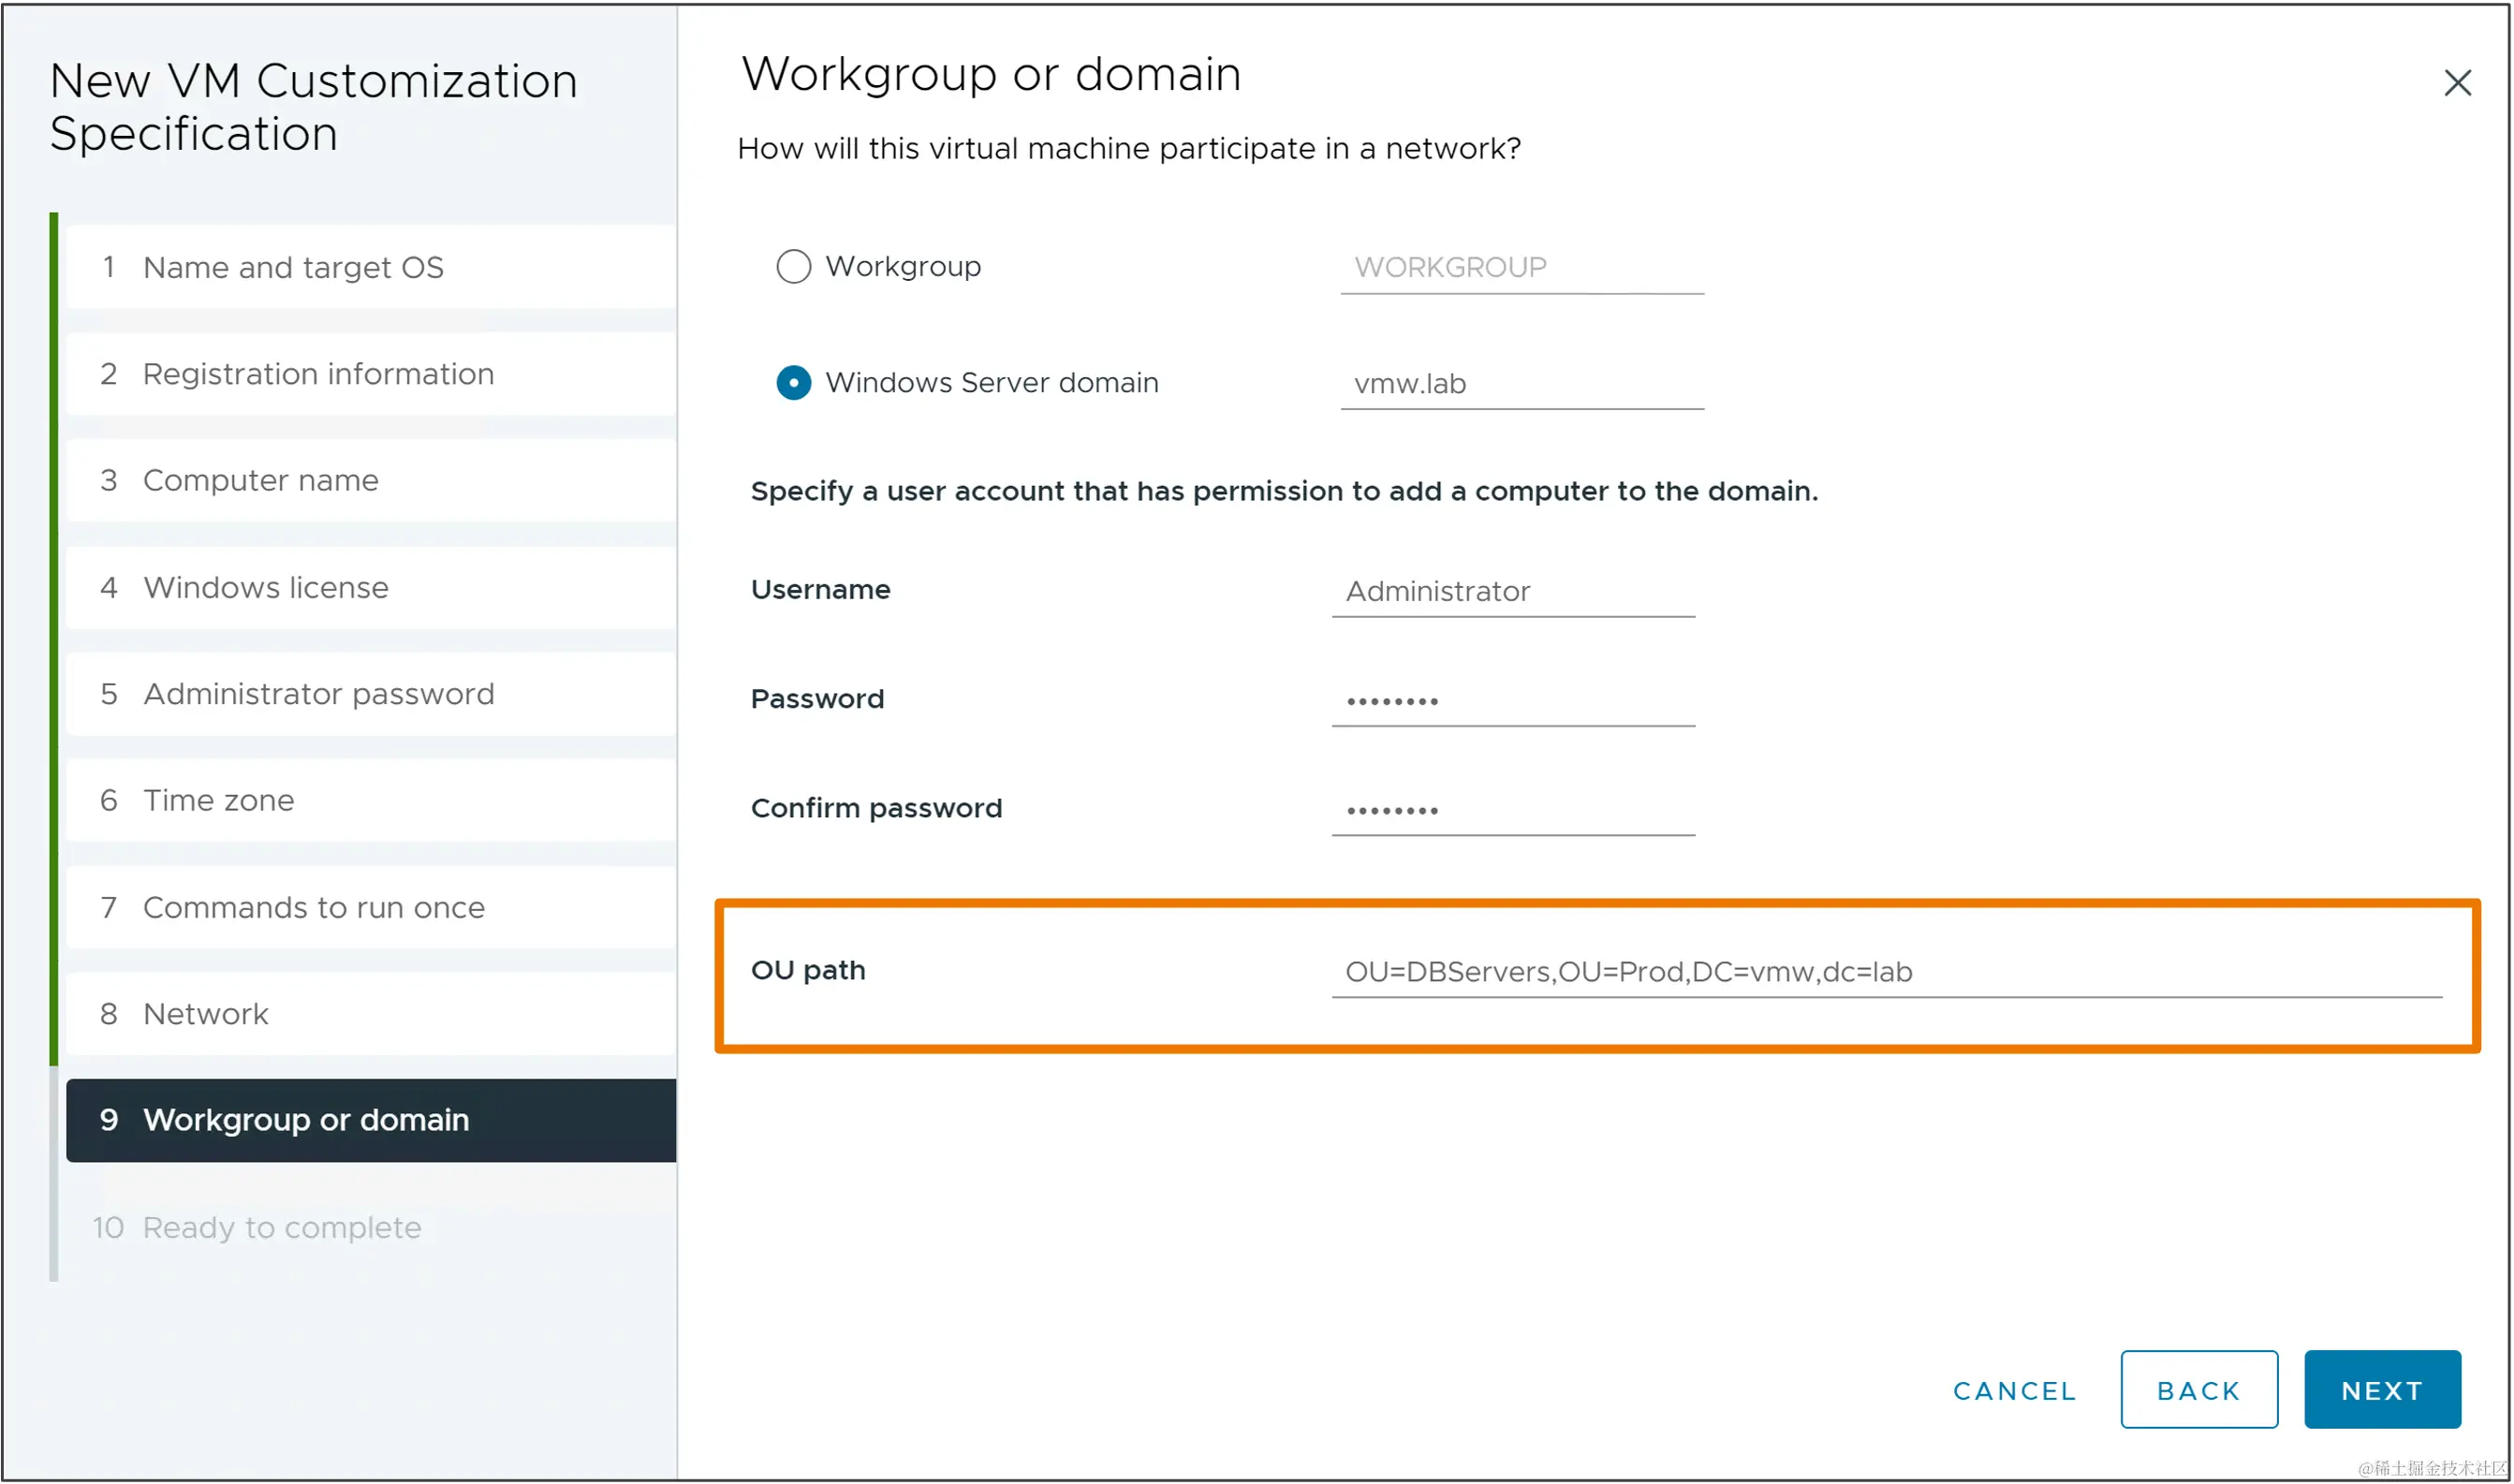Viewport: 2514px width, 1484px height.
Task: Click into the Password field
Action: click(1512, 701)
